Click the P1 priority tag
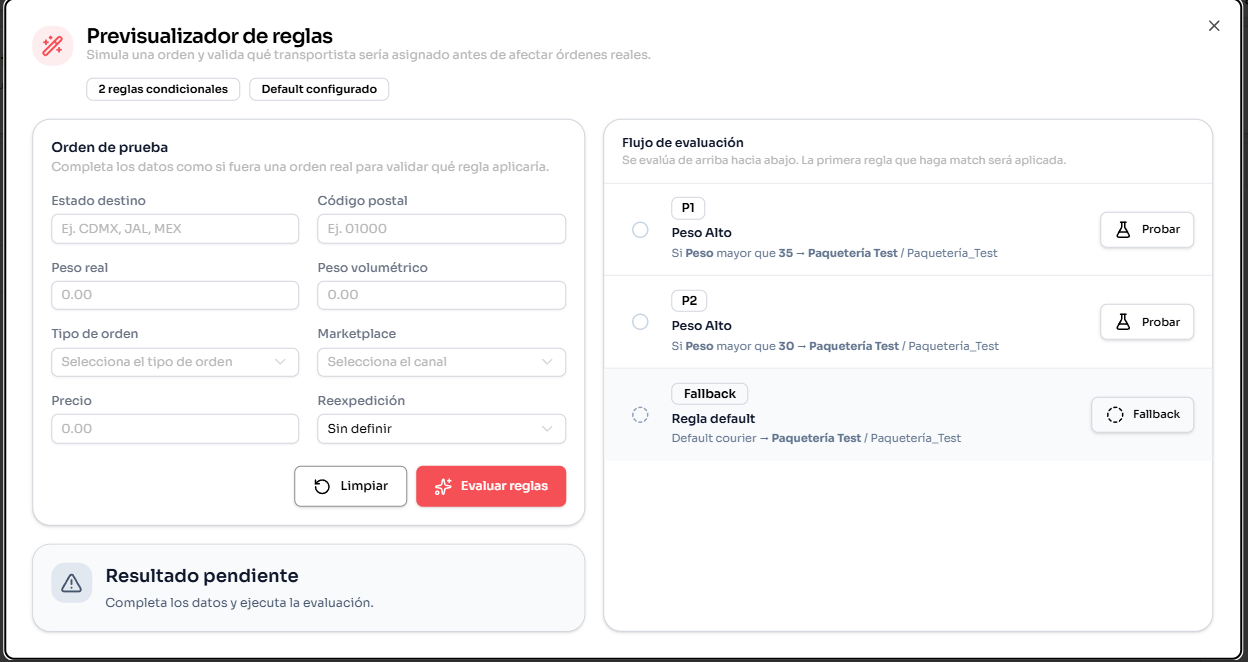 pos(688,208)
